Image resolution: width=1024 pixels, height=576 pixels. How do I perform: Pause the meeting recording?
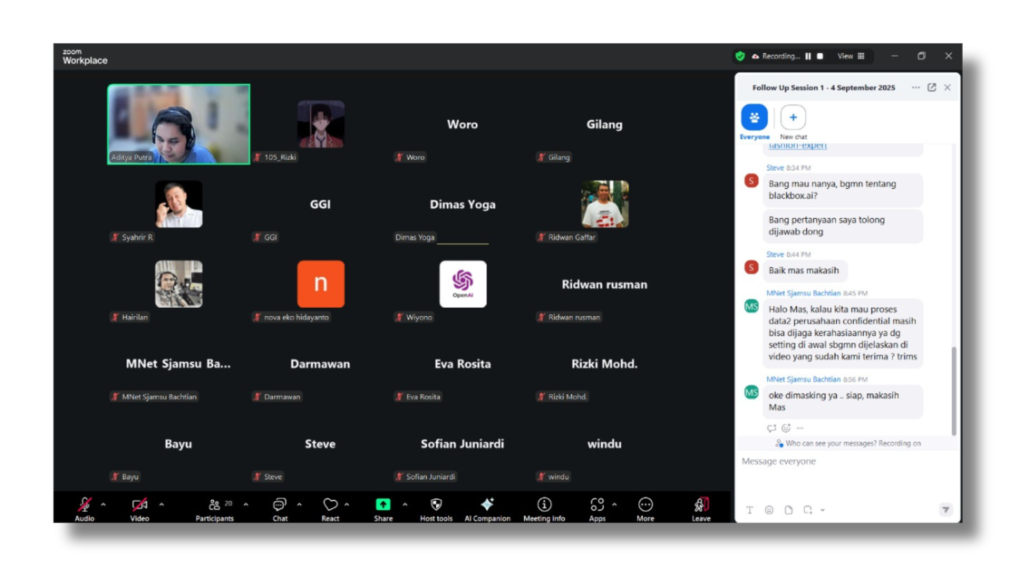808,56
